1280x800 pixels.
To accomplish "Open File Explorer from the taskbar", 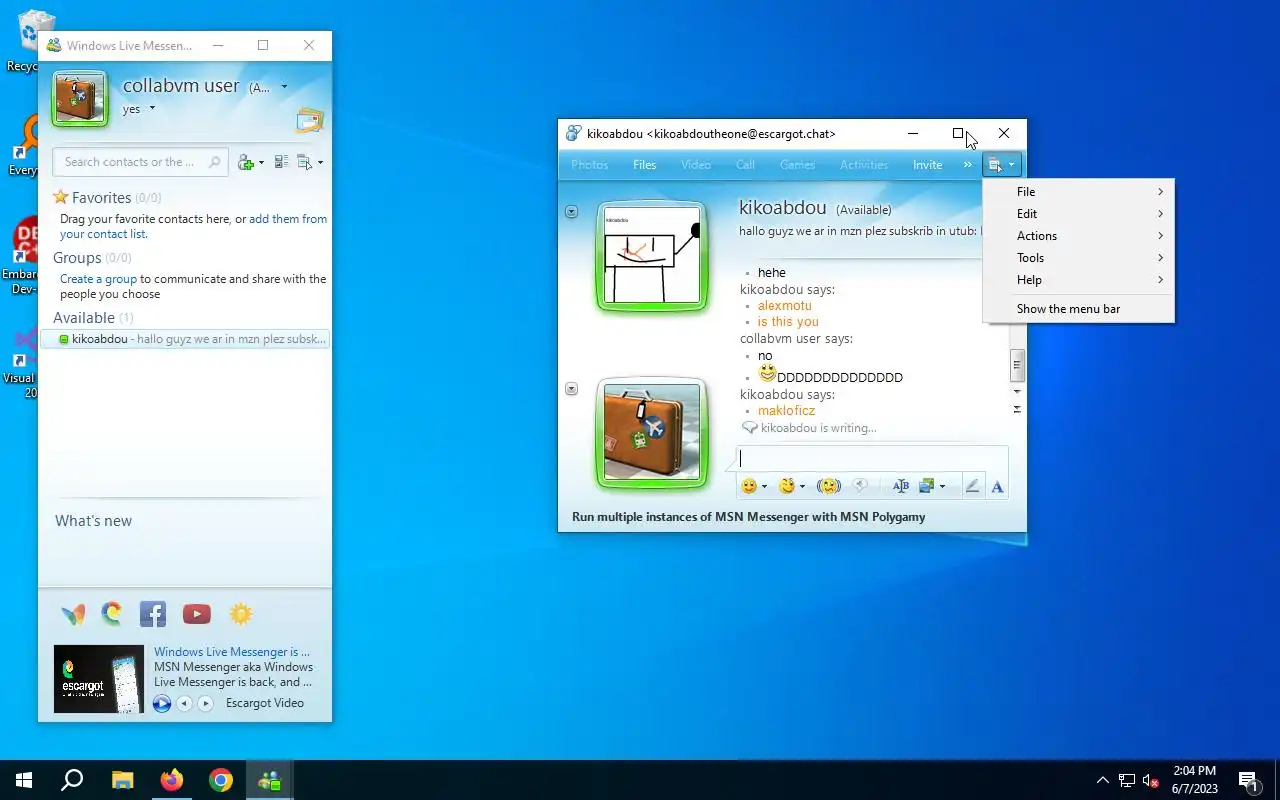I will tap(122, 780).
